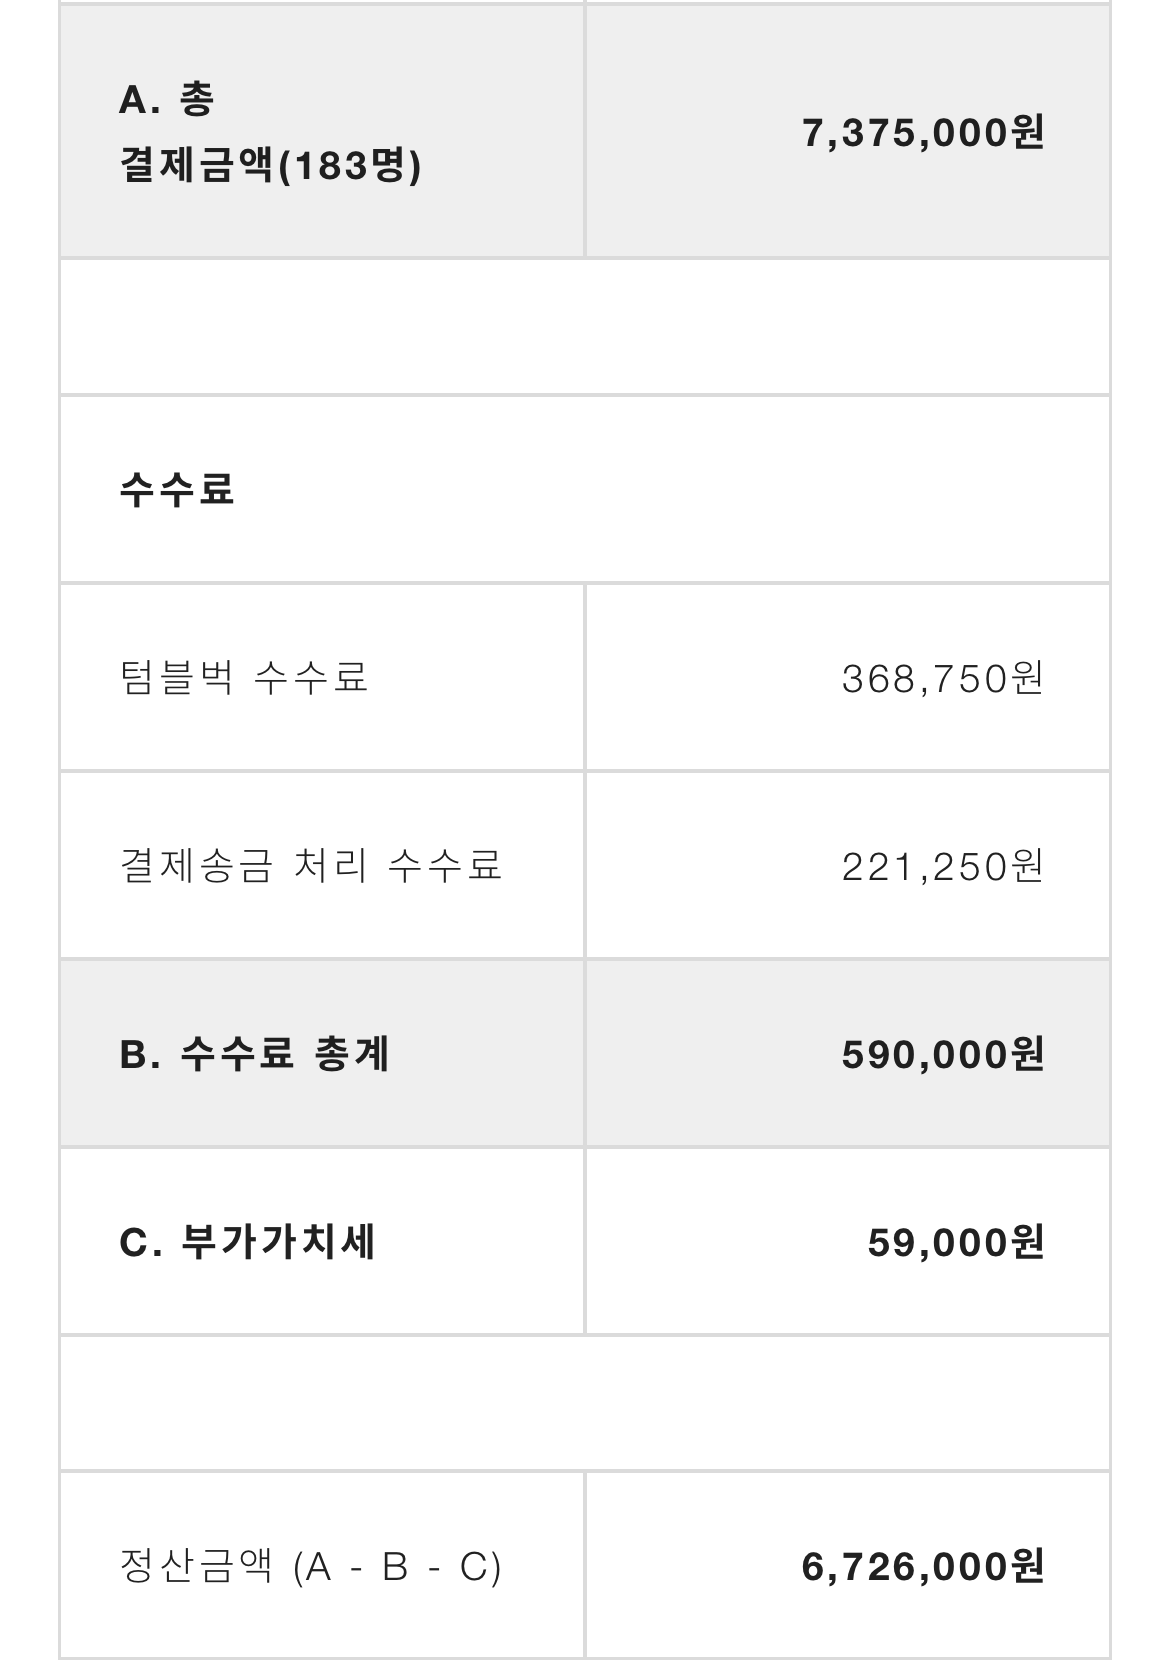The height and width of the screenshot is (1662, 1170).
Task: Select the 'C. 부가가치세' label
Action: (x=247, y=1242)
